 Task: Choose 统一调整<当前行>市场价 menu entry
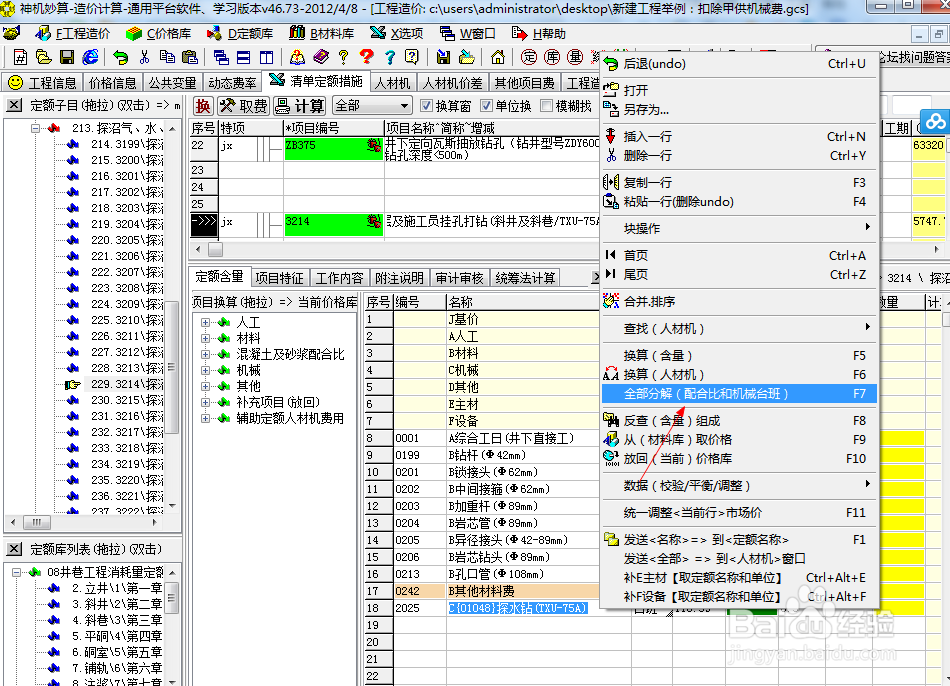pos(739,513)
